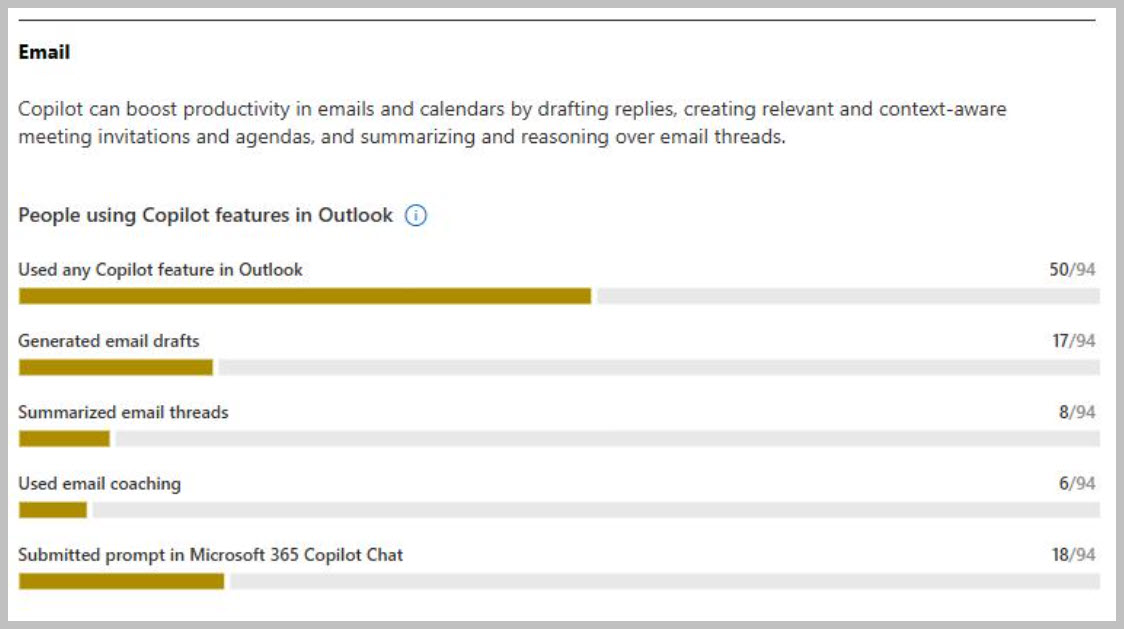The width and height of the screenshot is (1124, 629).
Task: Click the Copilot productivity description paragraph
Action: click(512, 123)
